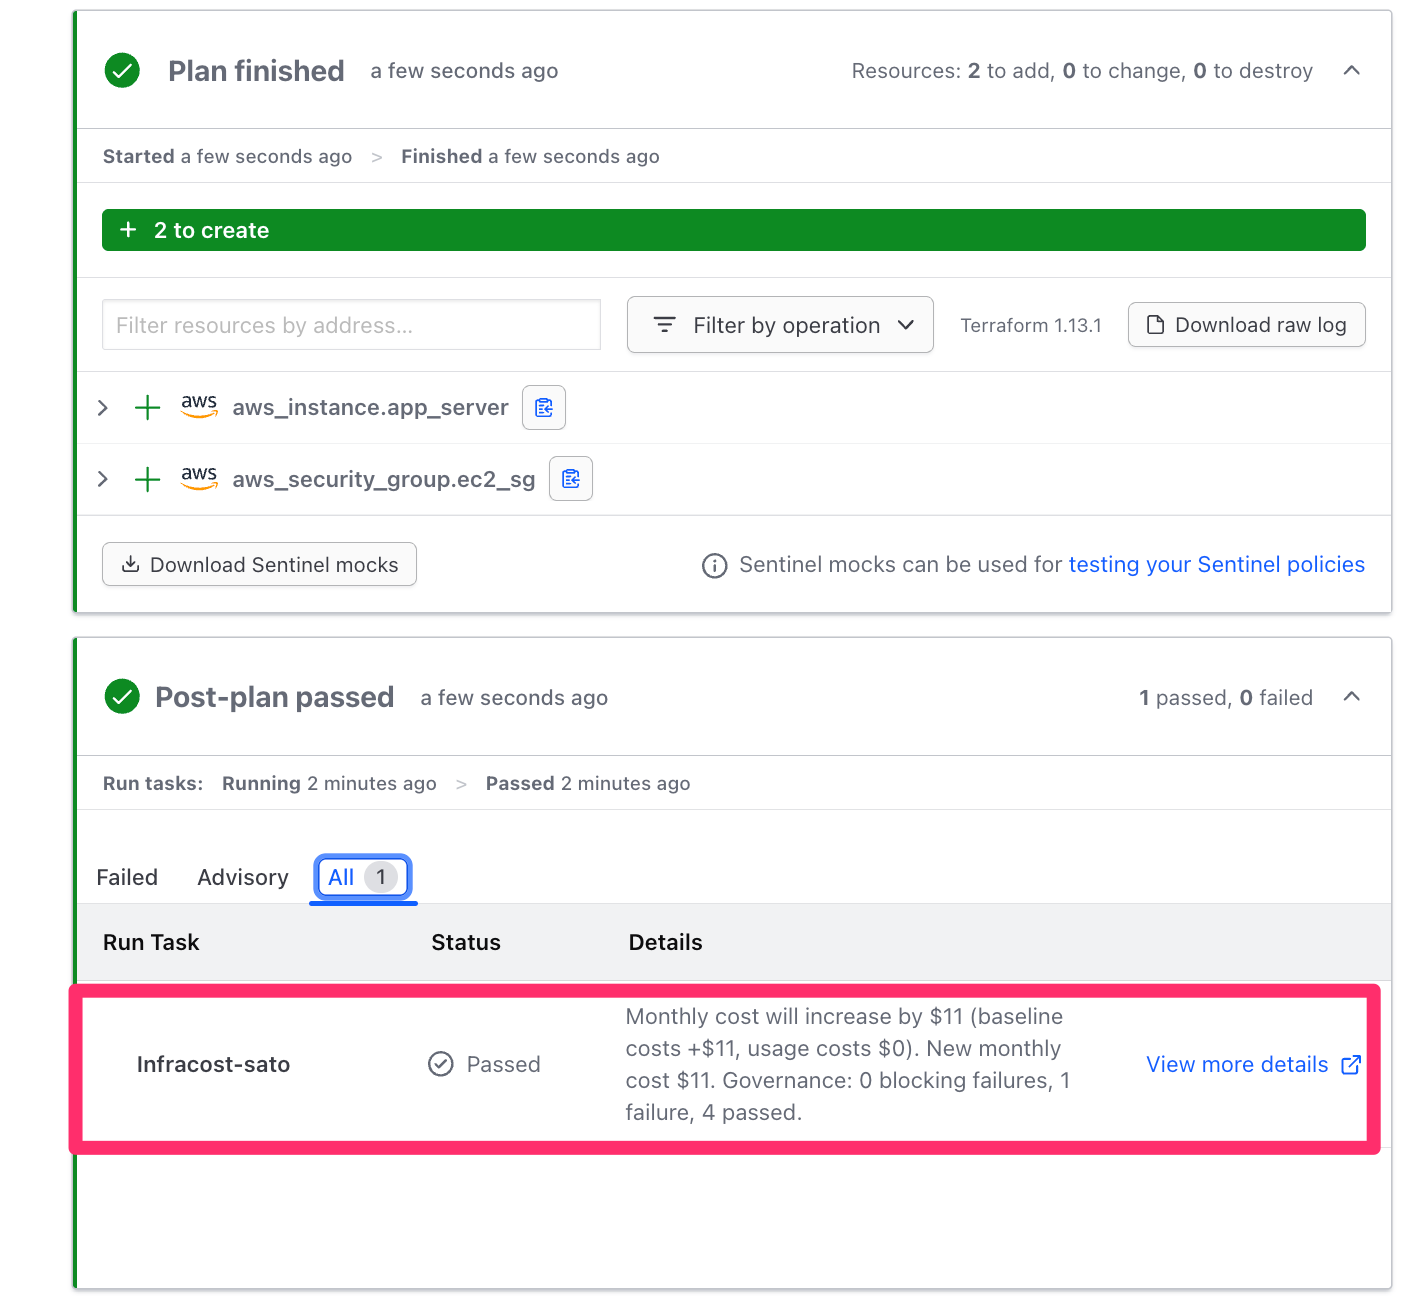Click Download Sentinel mocks button

tap(259, 565)
